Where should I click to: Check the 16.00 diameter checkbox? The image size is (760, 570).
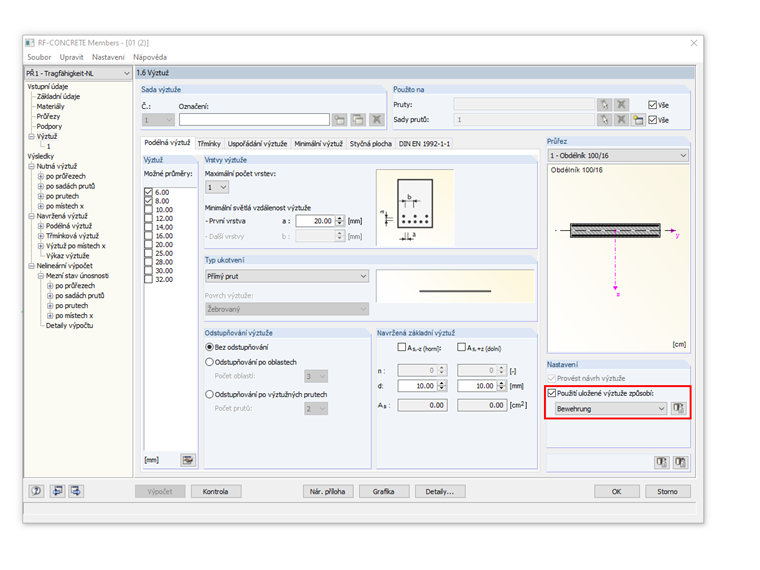click(x=148, y=236)
